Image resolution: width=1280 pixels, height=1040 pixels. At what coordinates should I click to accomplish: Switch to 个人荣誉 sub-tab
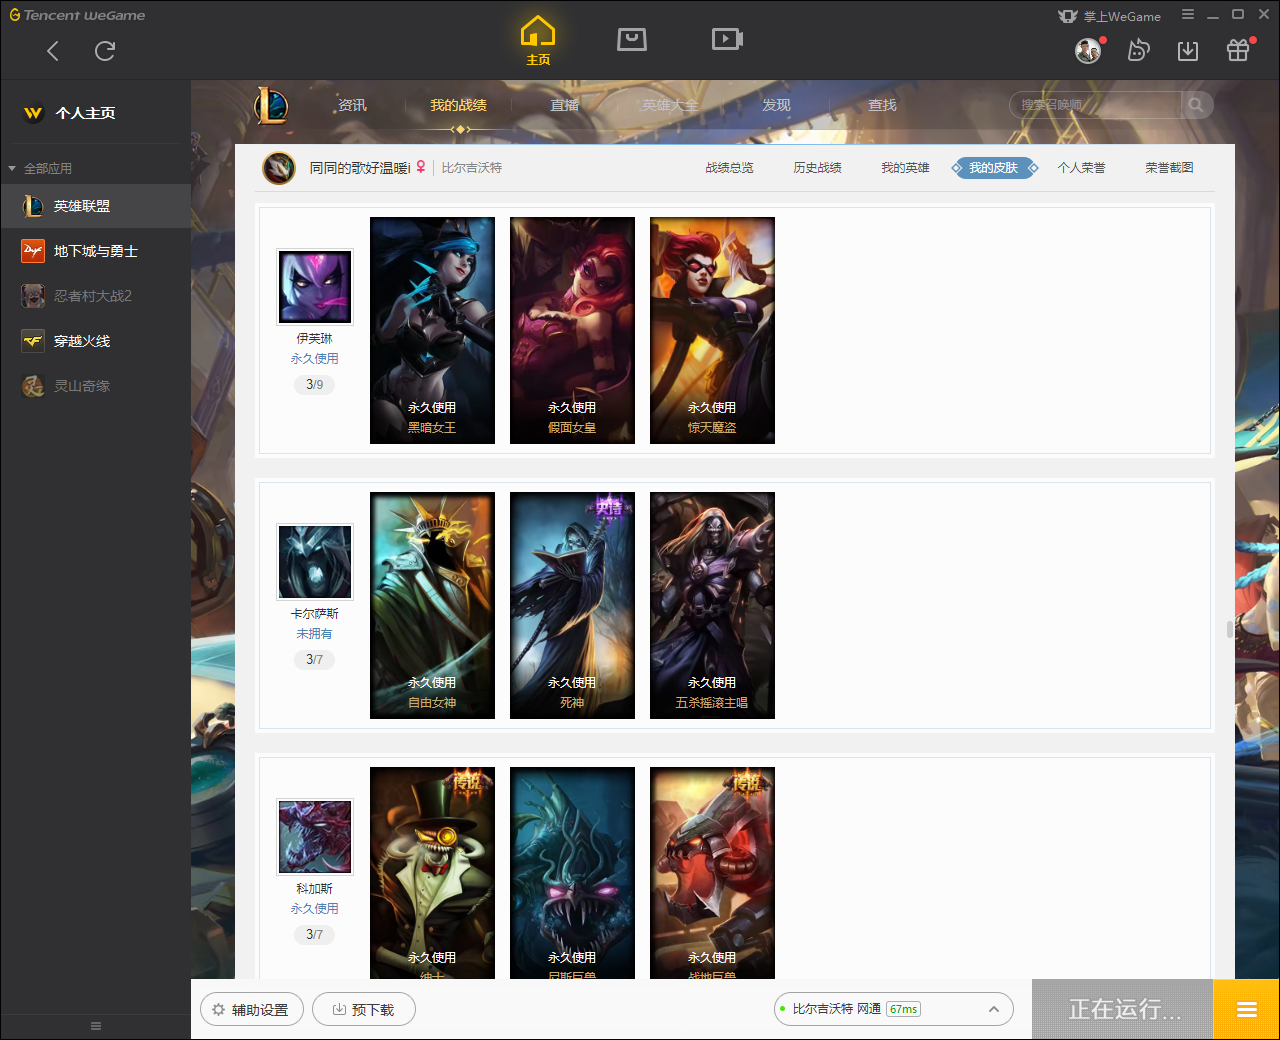tap(1081, 168)
